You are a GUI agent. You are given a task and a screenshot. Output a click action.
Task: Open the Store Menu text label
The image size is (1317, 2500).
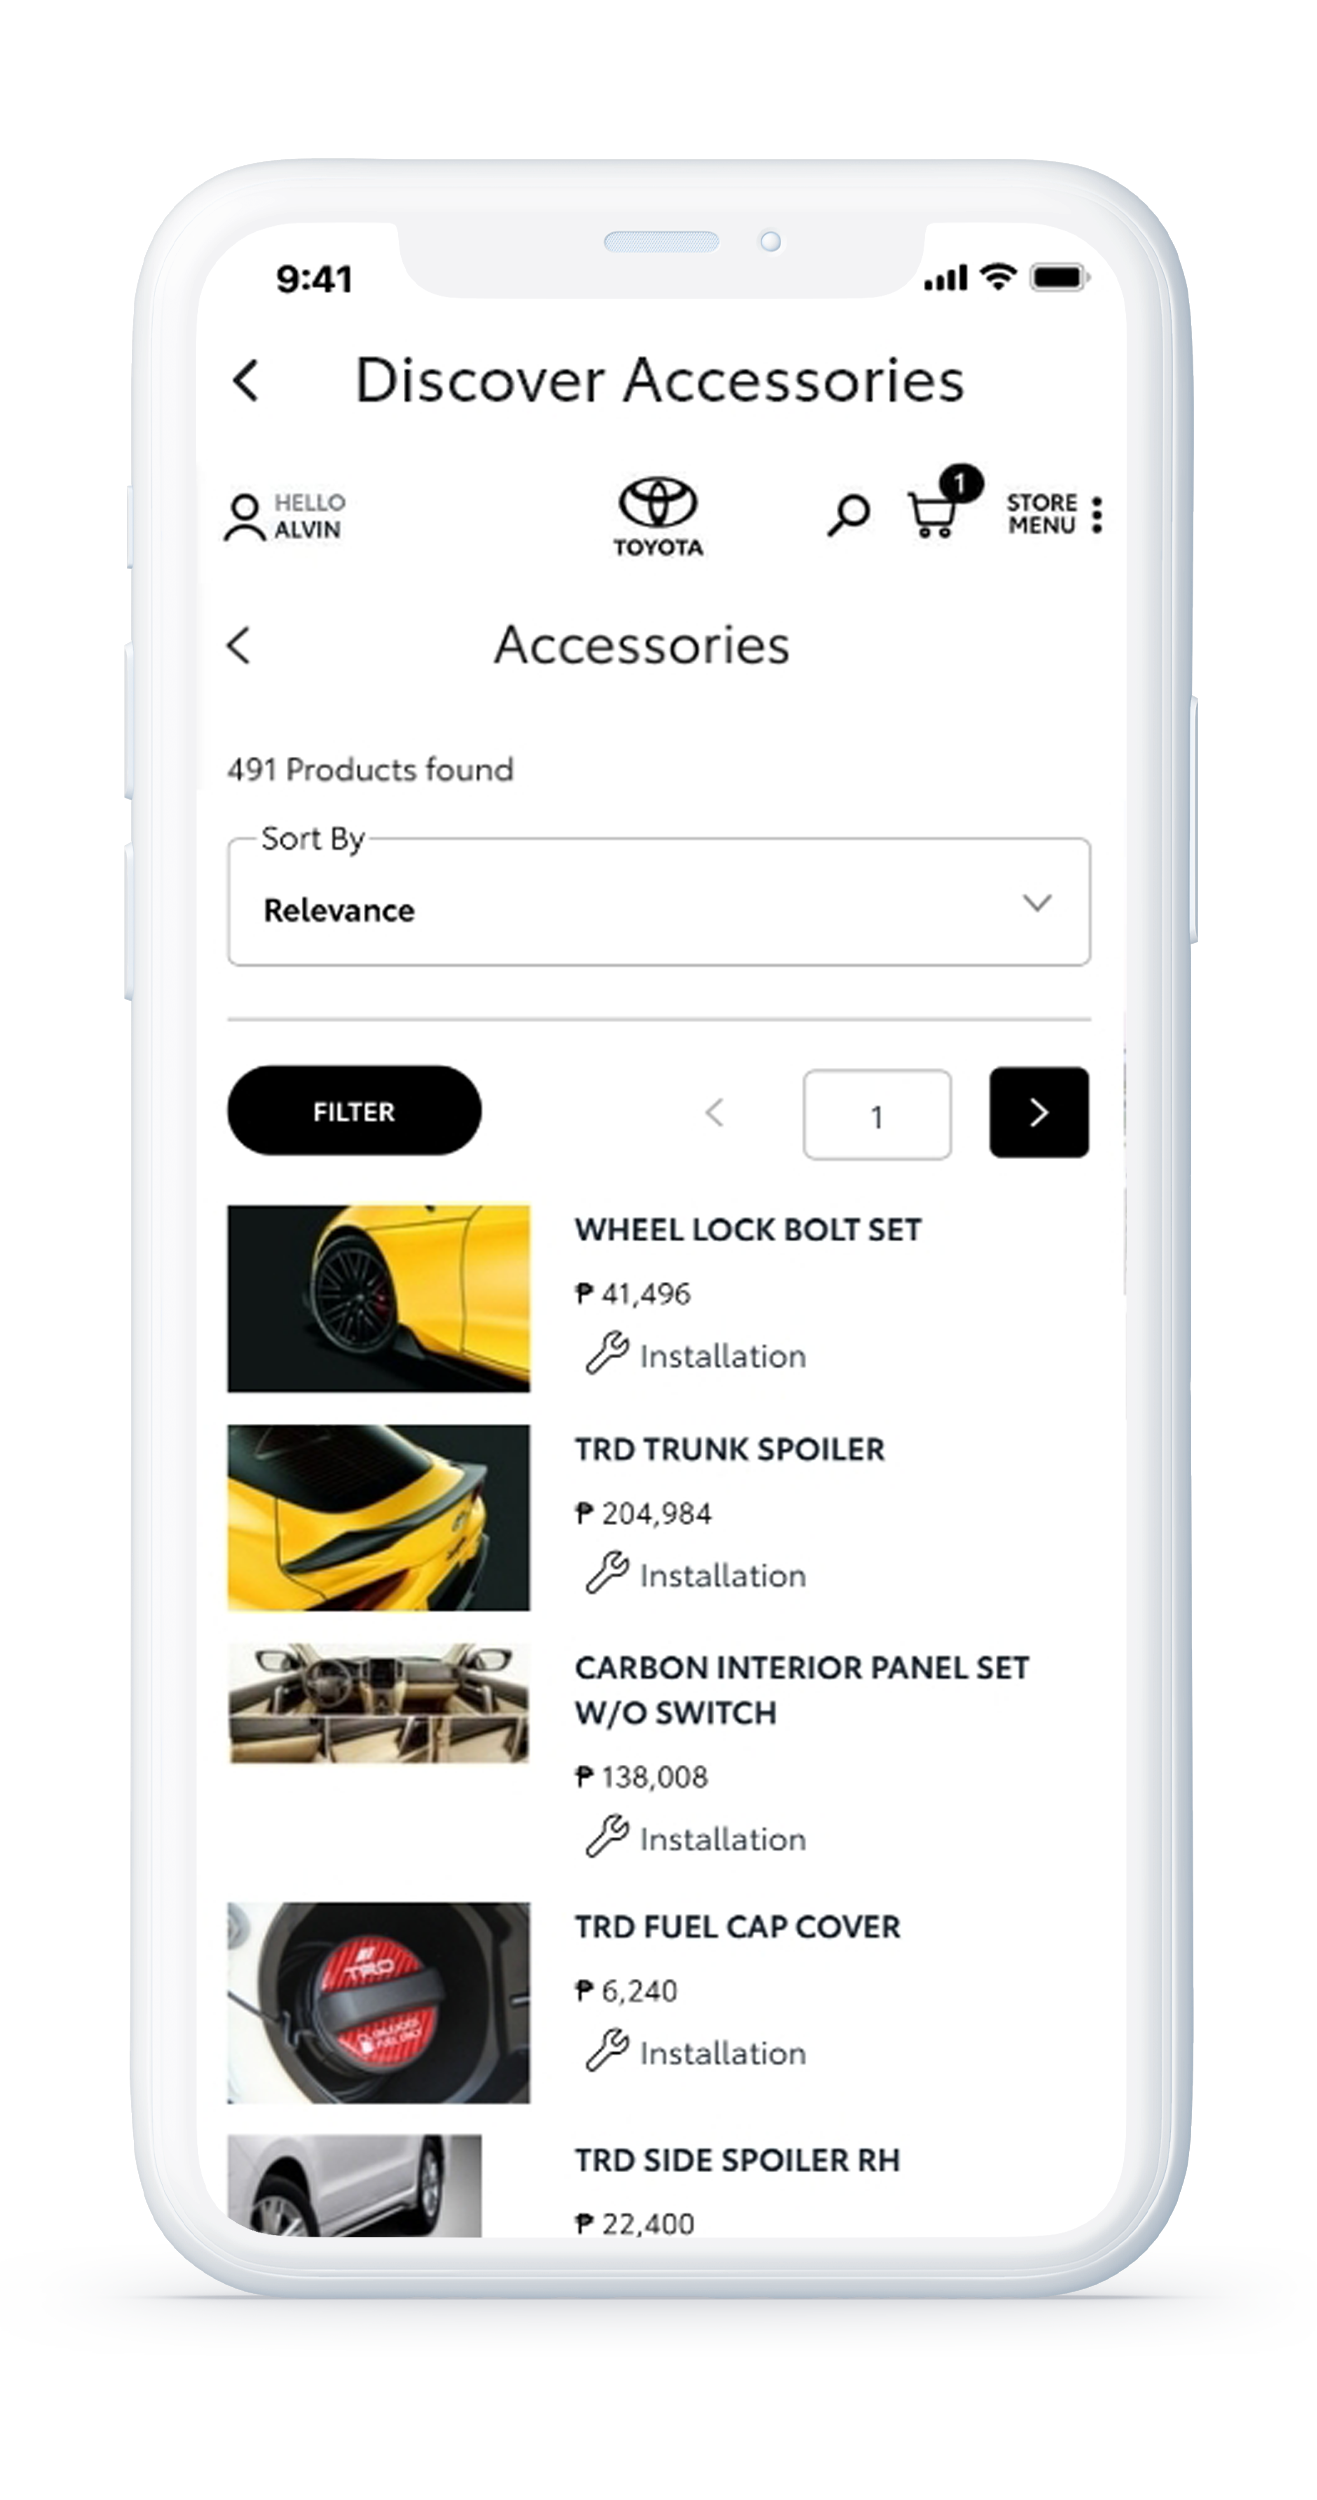pos(1041,514)
